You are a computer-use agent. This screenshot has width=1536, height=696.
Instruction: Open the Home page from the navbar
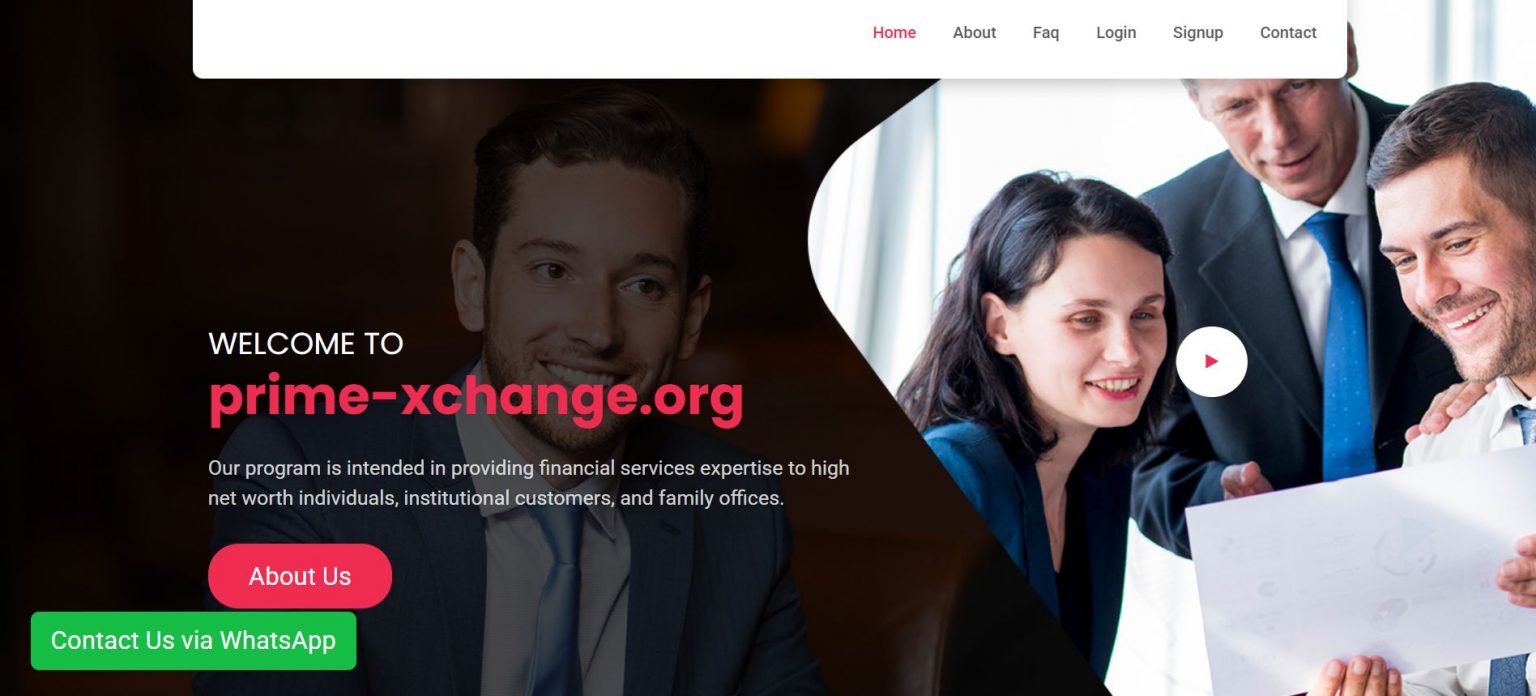[x=894, y=32]
